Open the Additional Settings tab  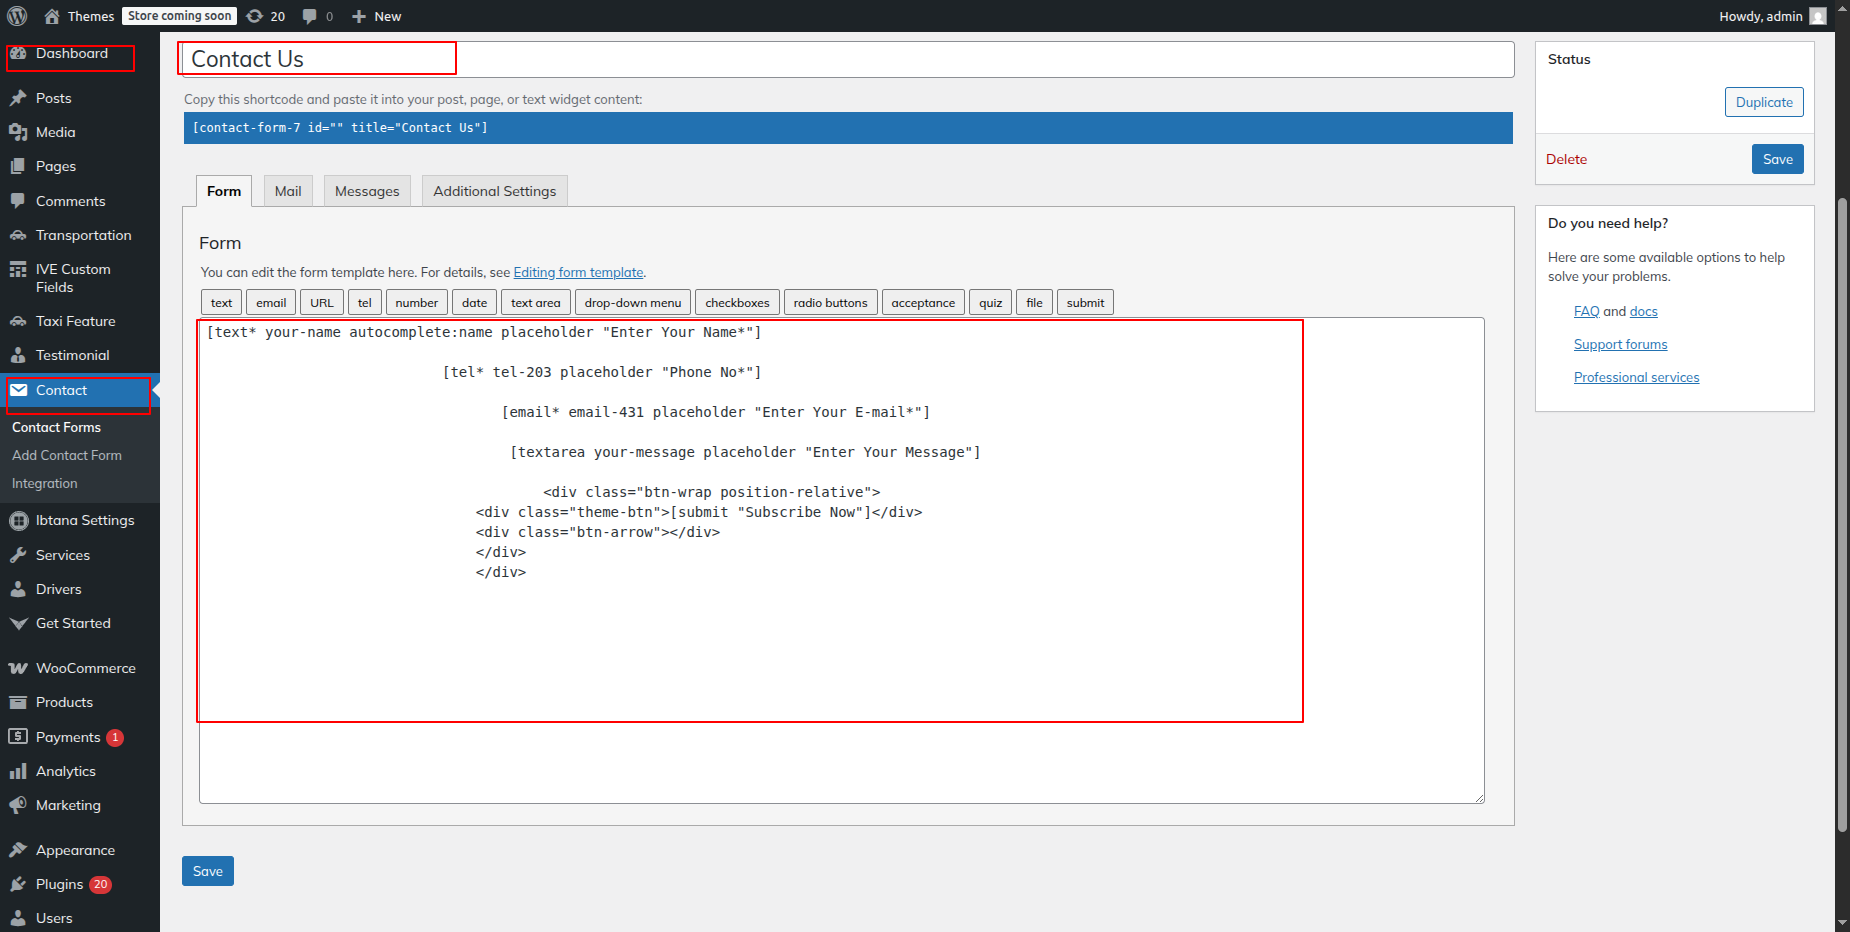pyautogui.click(x=494, y=191)
